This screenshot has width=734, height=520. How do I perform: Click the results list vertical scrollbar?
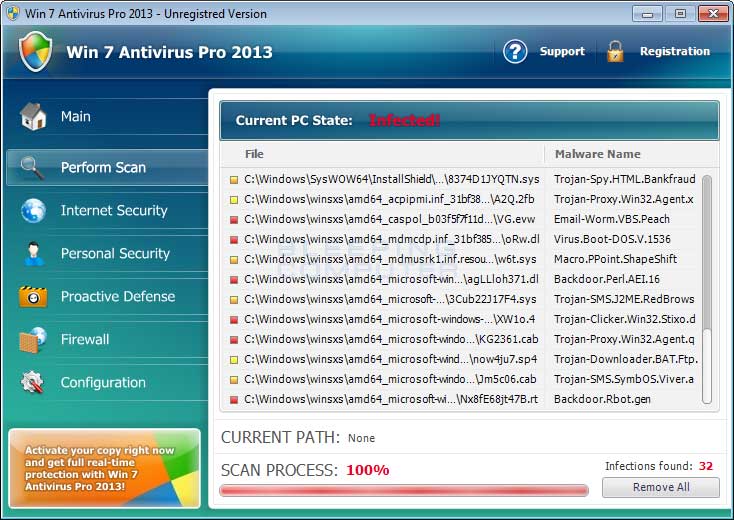tap(707, 289)
